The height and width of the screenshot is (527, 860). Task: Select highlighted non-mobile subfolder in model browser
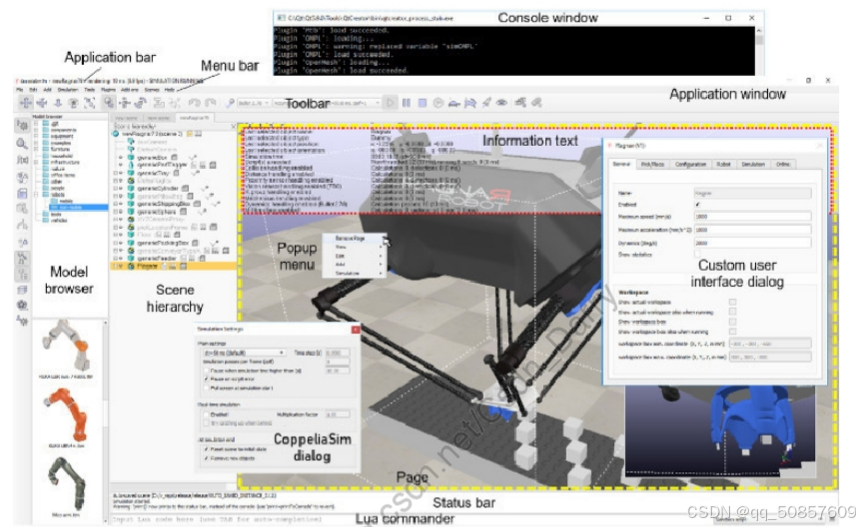(x=79, y=207)
